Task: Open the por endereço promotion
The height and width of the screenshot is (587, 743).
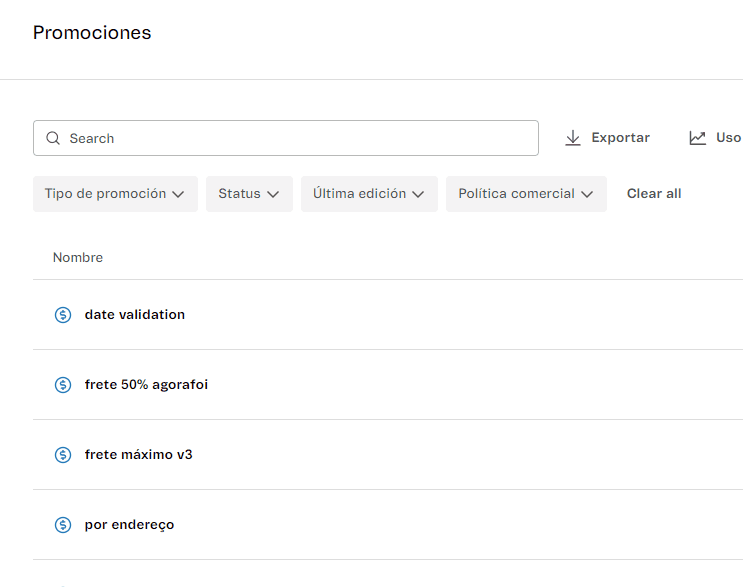Action: 129,525
